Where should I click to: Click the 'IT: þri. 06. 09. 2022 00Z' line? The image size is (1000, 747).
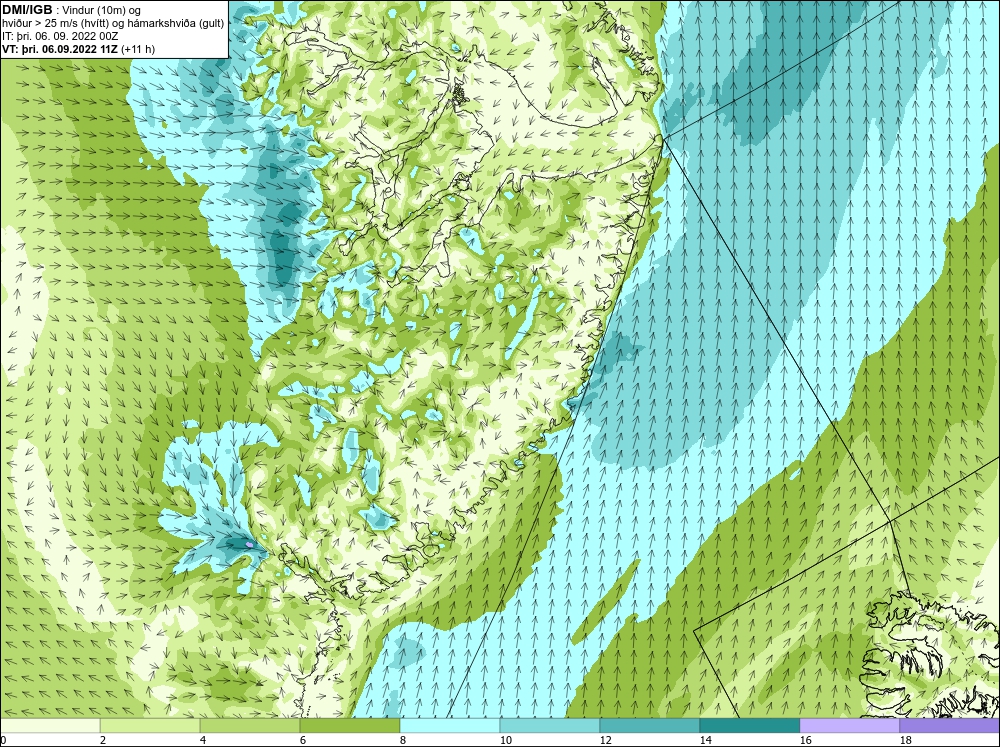pos(60,36)
